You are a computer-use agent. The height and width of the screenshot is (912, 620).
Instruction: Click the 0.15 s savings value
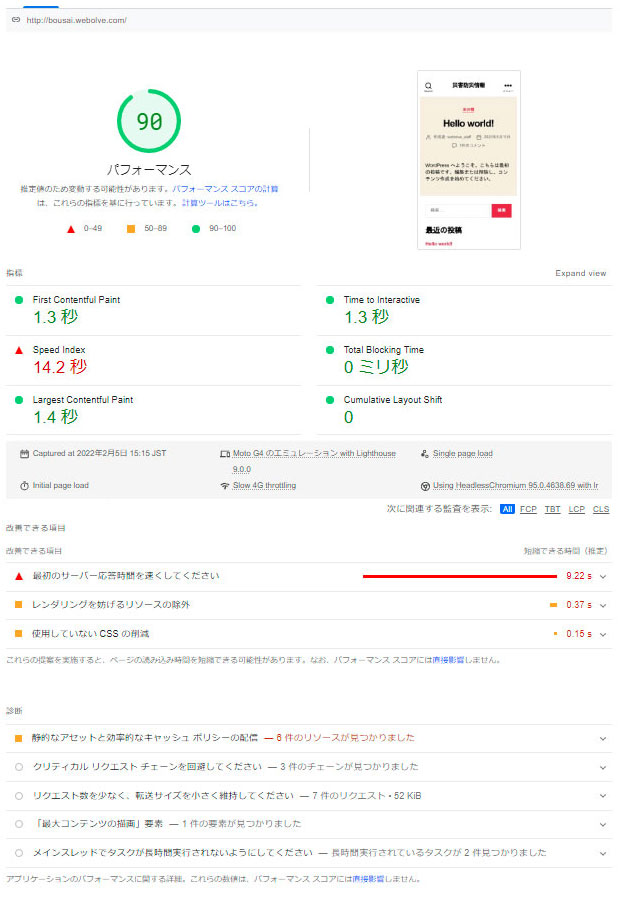click(x=579, y=634)
